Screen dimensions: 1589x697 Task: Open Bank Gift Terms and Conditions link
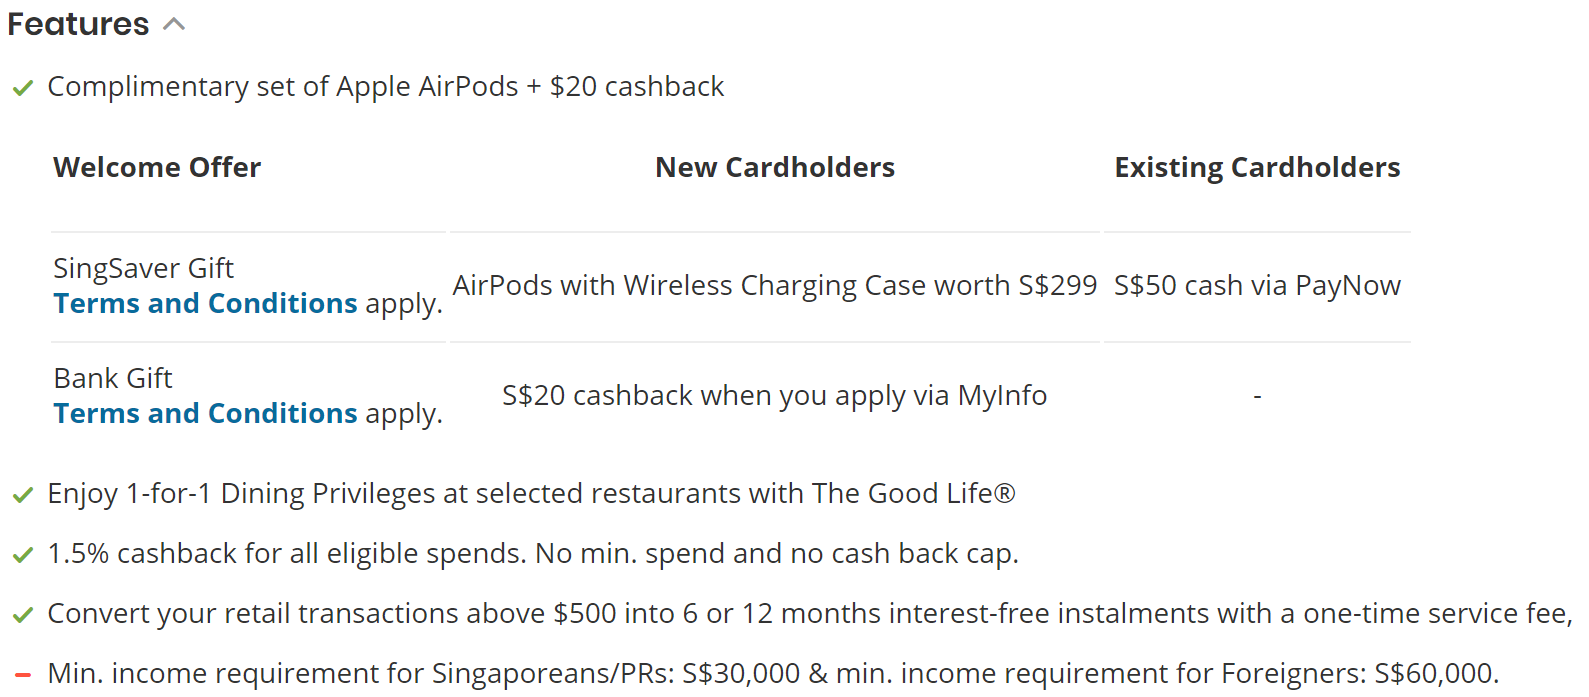pyautogui.click(x=205, y=413)
